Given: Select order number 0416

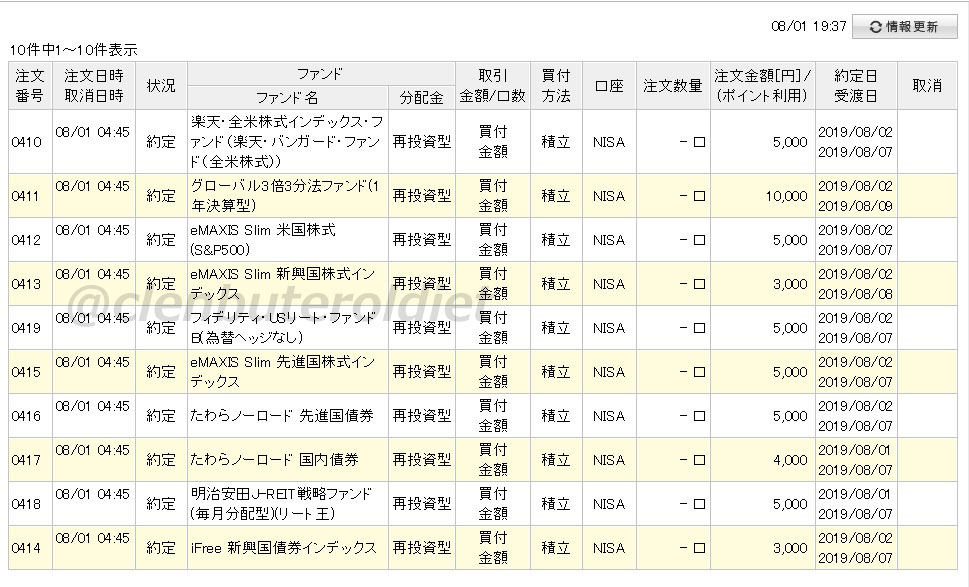Looking at the screenshot, I should coord(27,416).
